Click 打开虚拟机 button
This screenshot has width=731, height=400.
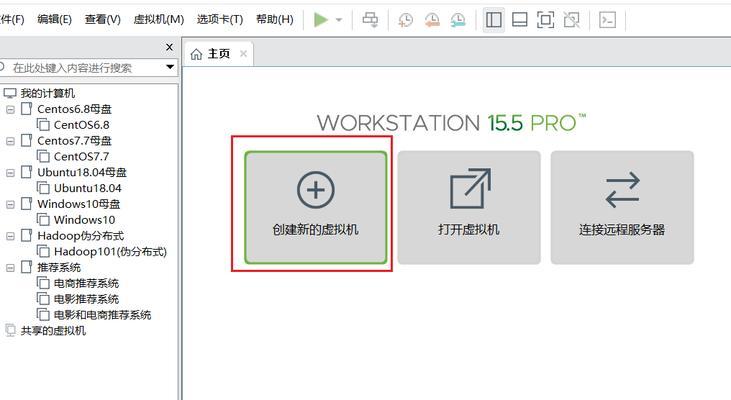click(x=469, y=207)
